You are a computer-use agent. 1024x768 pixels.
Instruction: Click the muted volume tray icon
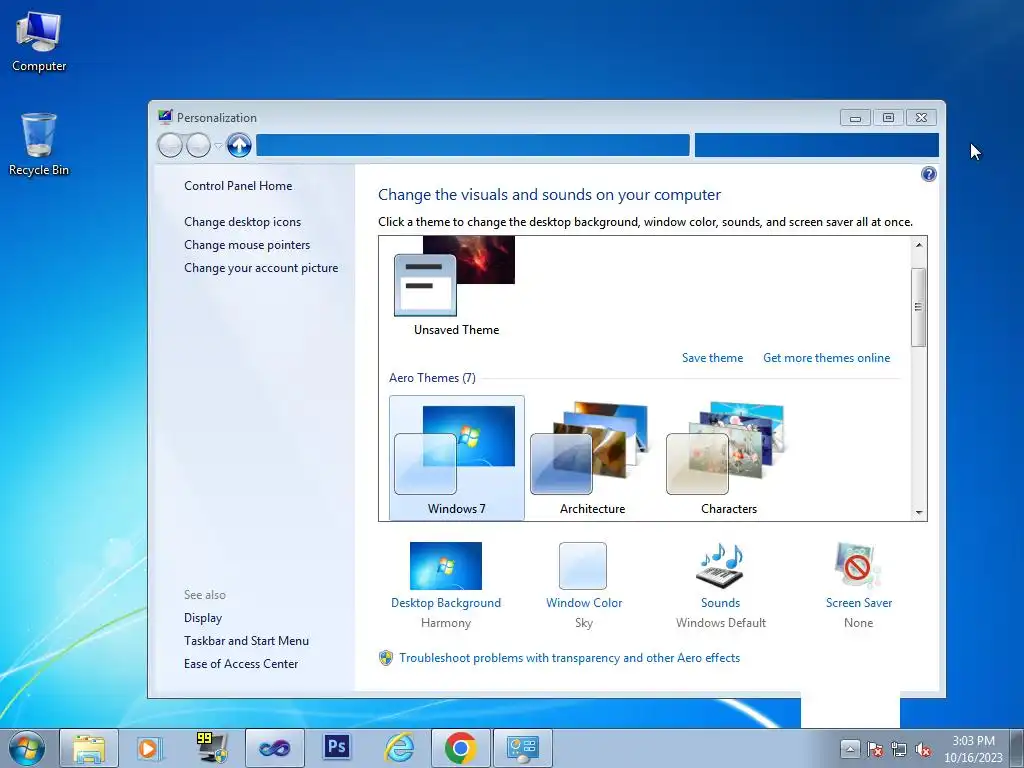[923, 749]
